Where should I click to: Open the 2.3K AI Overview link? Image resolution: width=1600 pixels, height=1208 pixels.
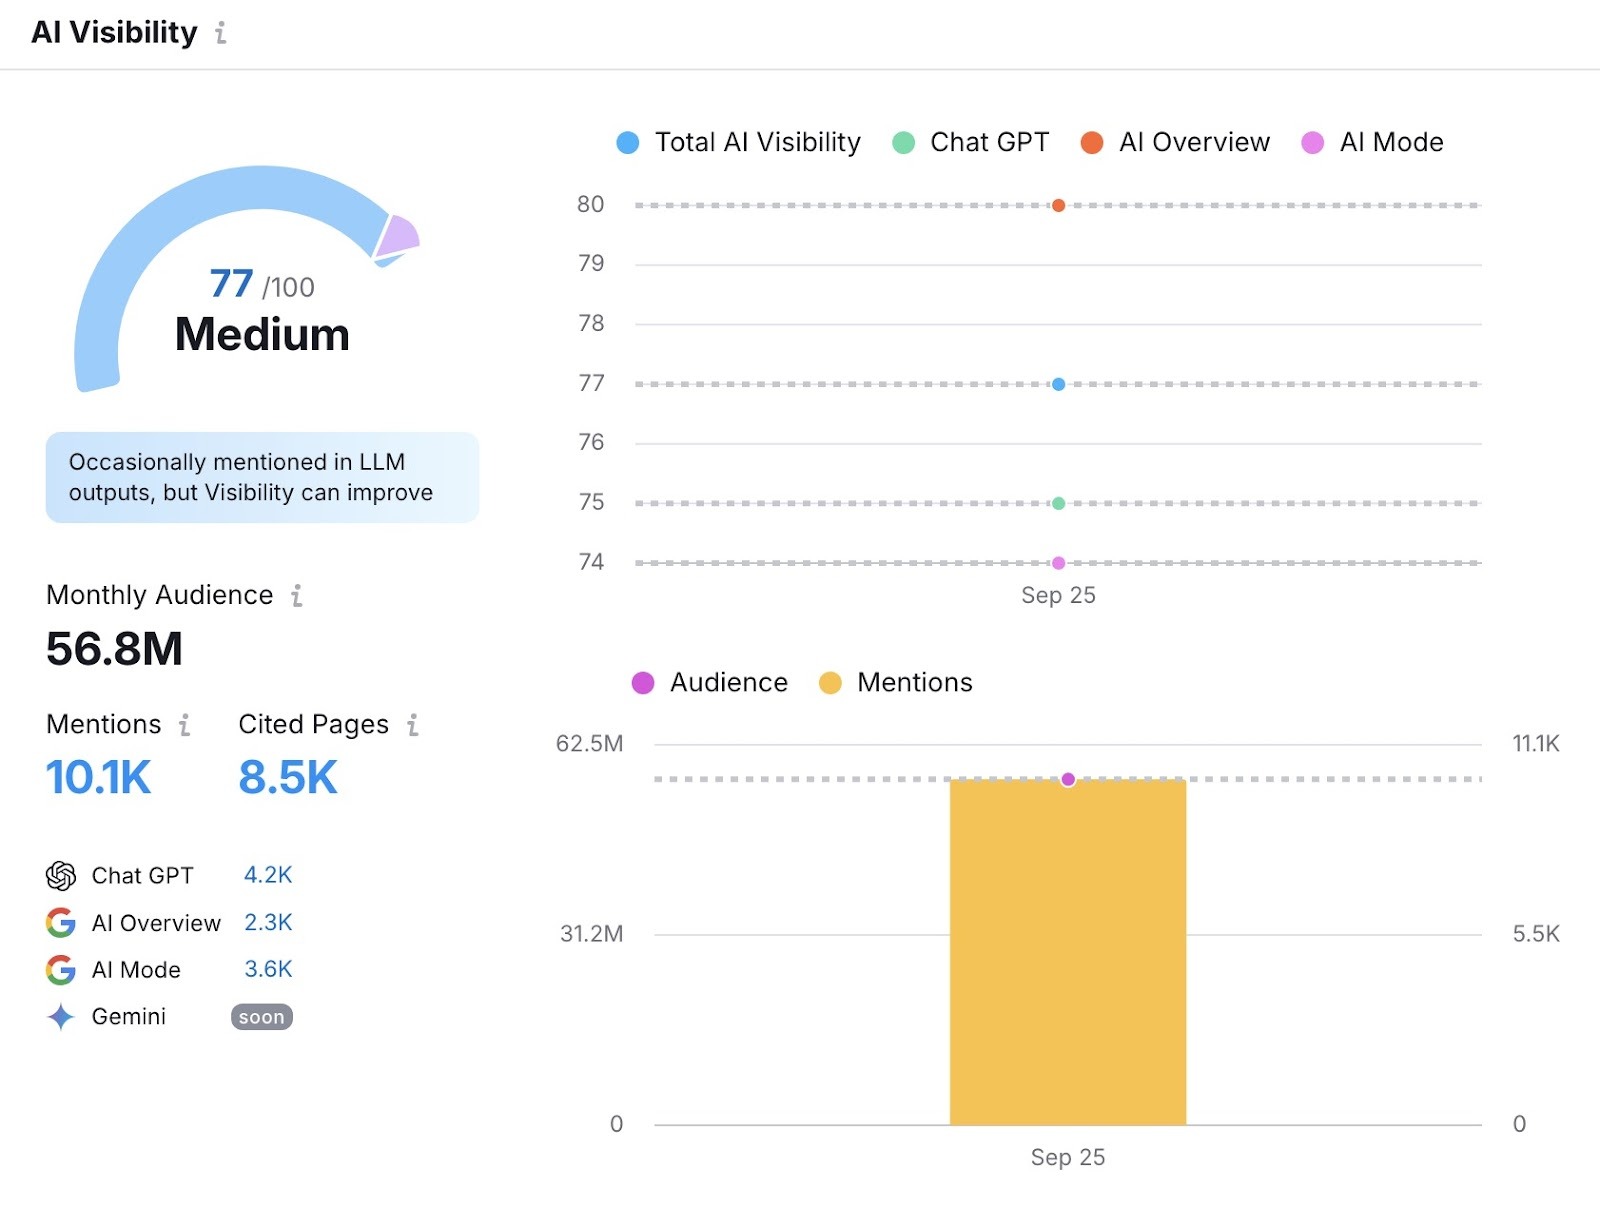[x=267, y=922]
